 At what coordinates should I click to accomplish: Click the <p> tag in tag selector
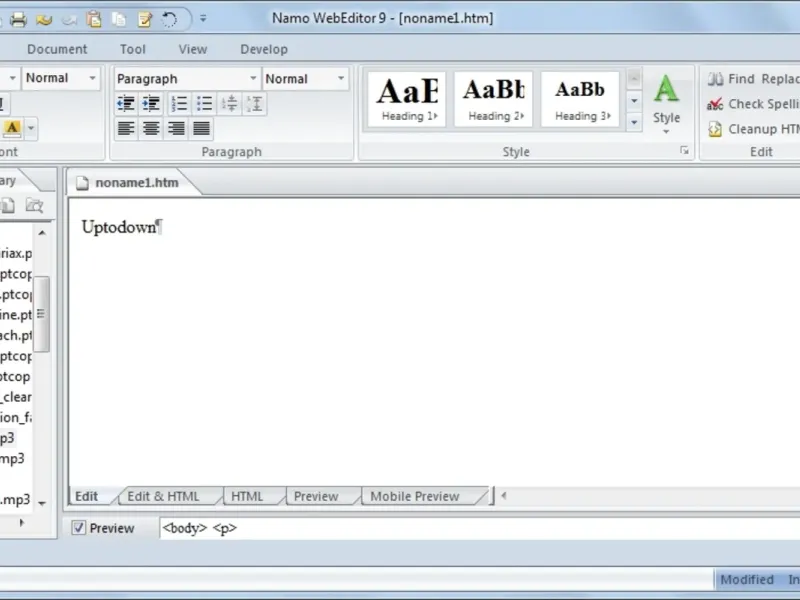(x=224, y=528)
